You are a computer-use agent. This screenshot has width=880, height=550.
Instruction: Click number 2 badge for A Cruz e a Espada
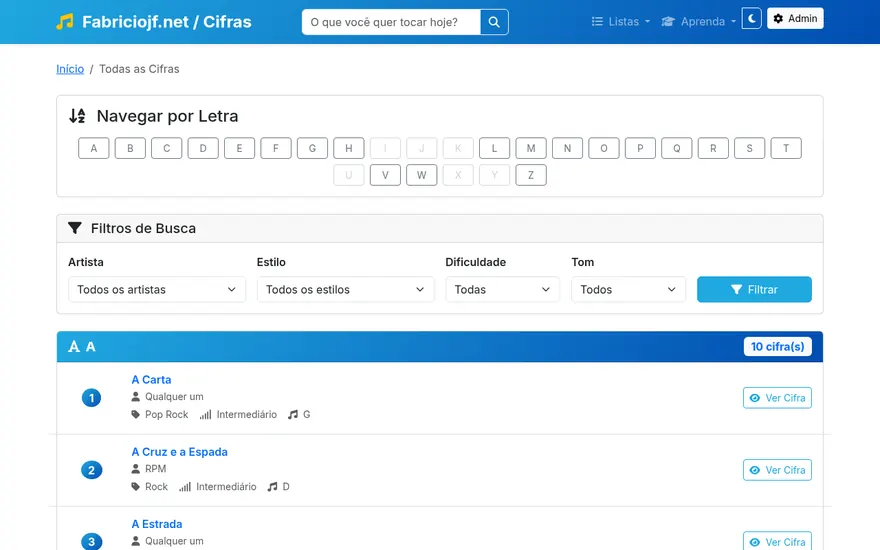(x=91, y=470)
